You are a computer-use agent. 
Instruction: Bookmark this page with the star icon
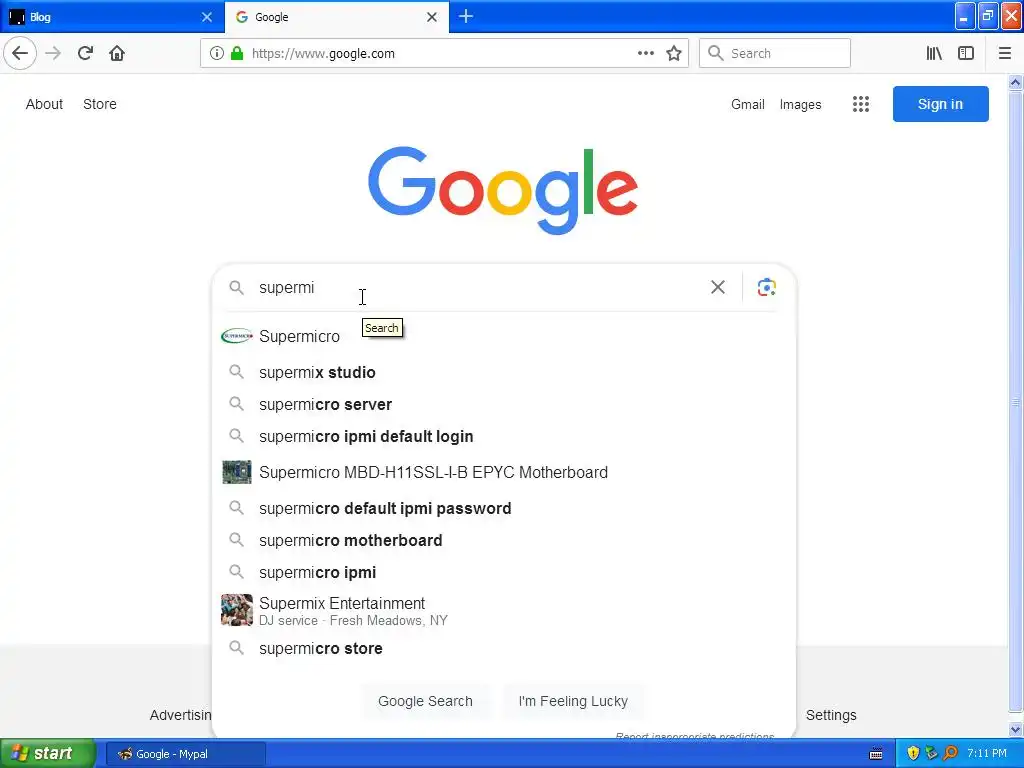pos(674,54)
